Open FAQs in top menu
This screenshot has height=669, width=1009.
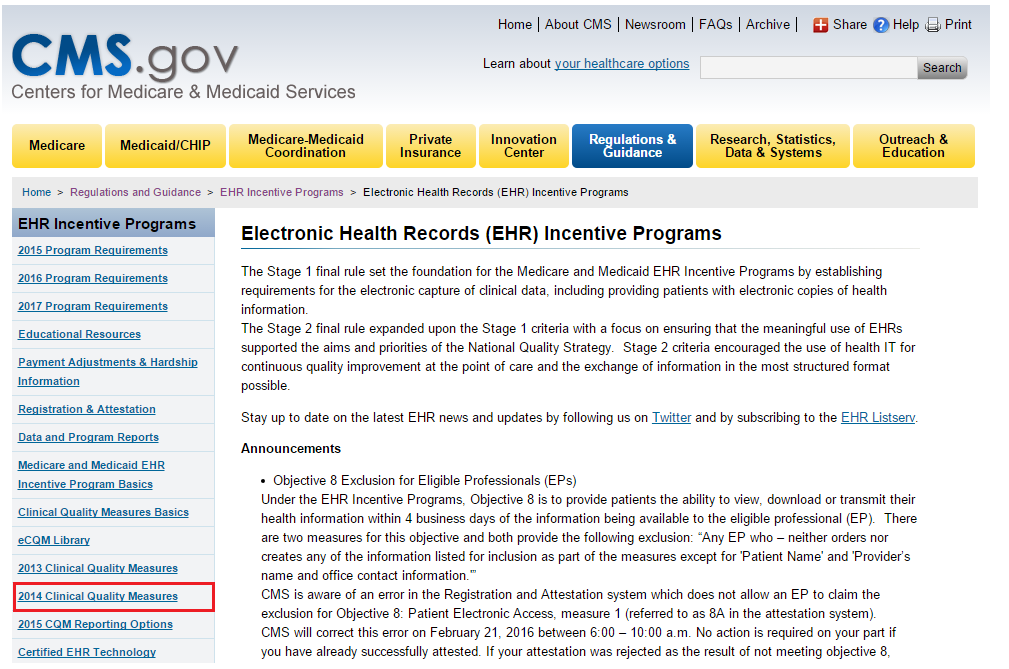(x=716, y=24)
